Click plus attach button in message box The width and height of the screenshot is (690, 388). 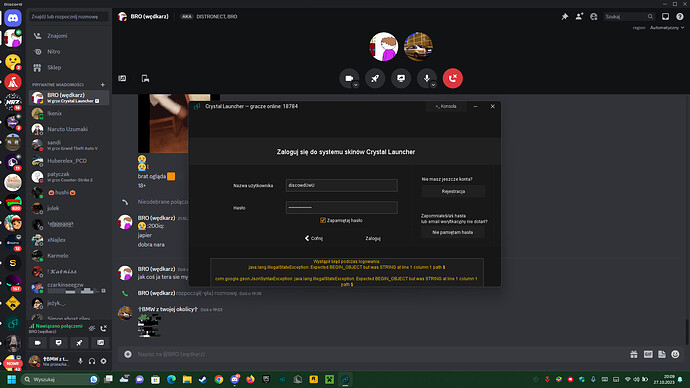tap(128, 354)
